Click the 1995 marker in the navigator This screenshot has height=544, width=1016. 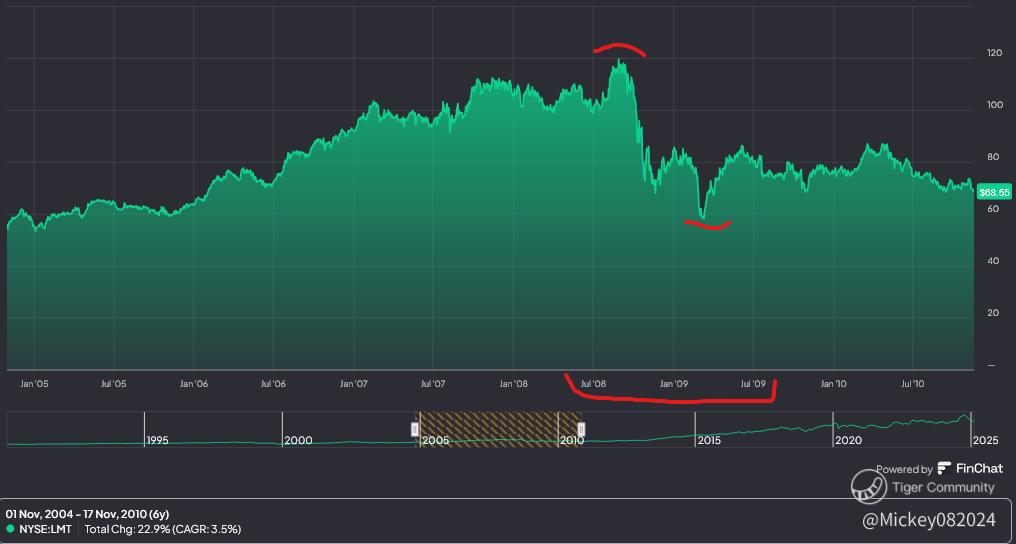tap(157, 440)
